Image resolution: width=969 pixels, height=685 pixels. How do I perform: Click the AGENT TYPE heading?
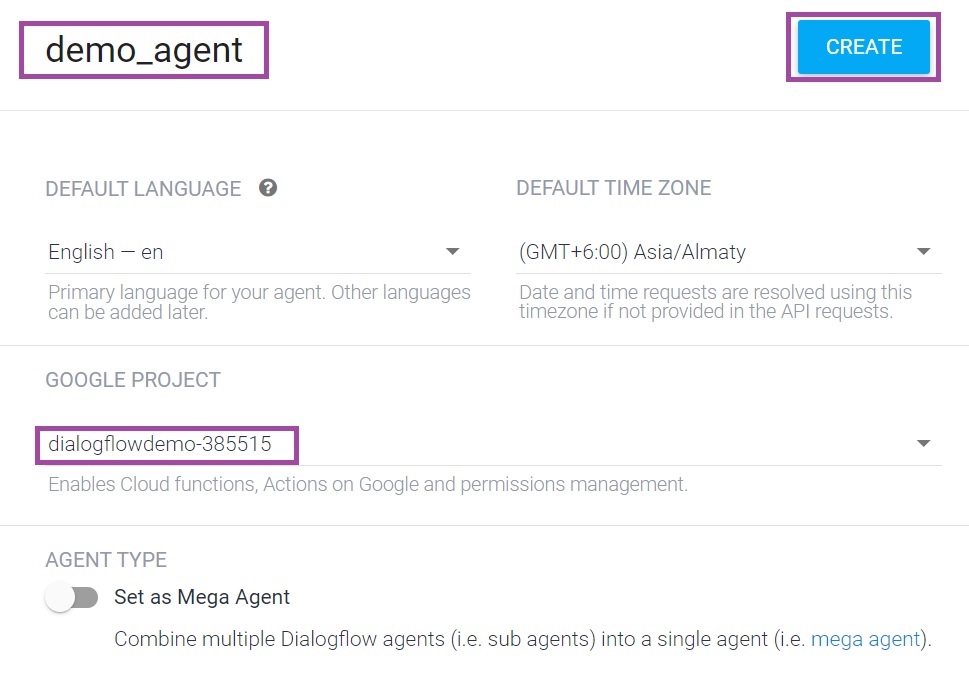[x=106, y=560]
